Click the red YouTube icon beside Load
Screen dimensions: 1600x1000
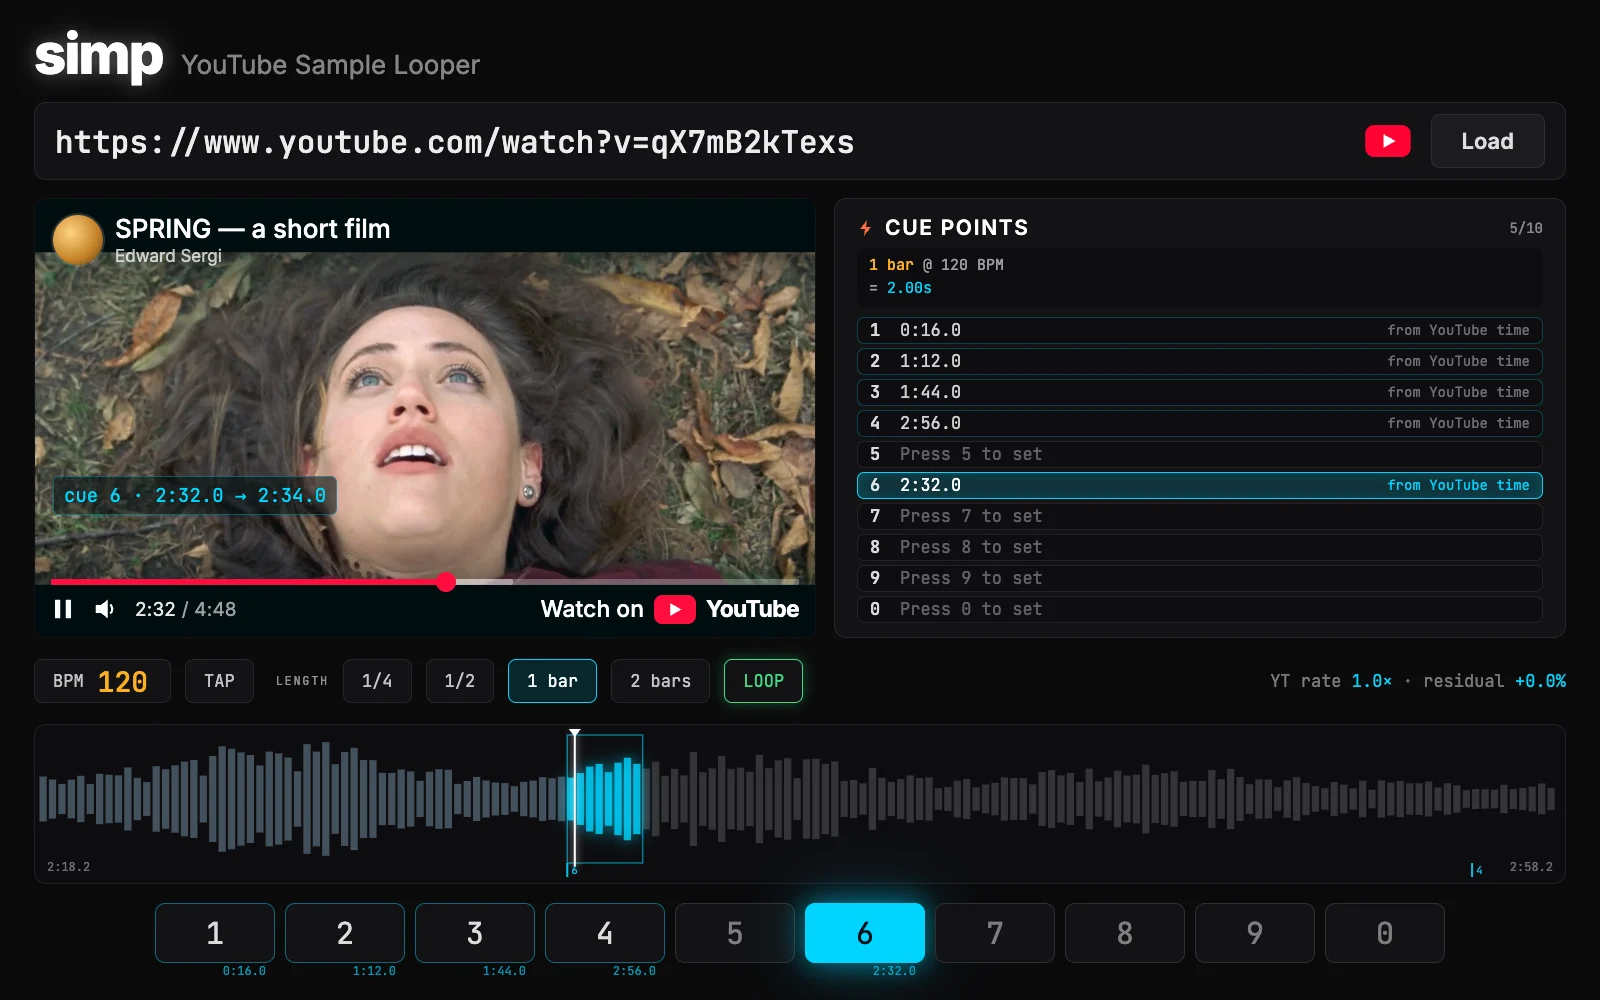pyautogui.click(x=1388, y=141)
